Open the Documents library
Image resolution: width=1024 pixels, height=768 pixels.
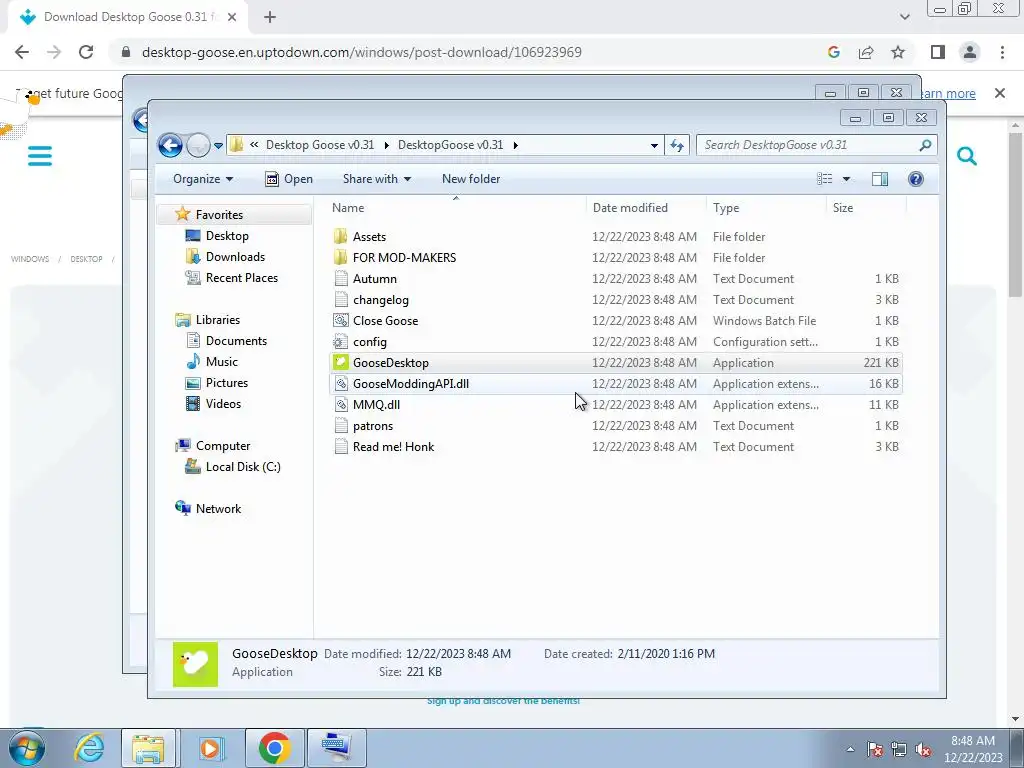pos(236,341)
